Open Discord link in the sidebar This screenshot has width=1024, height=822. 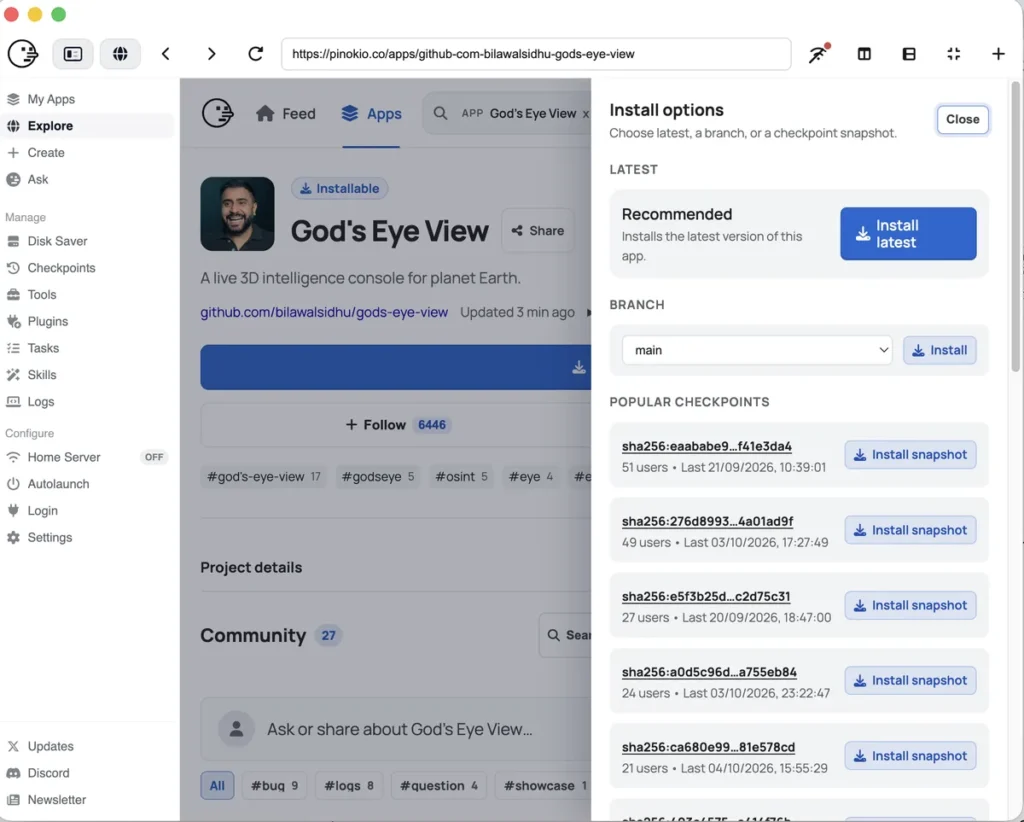click(87, 773)
